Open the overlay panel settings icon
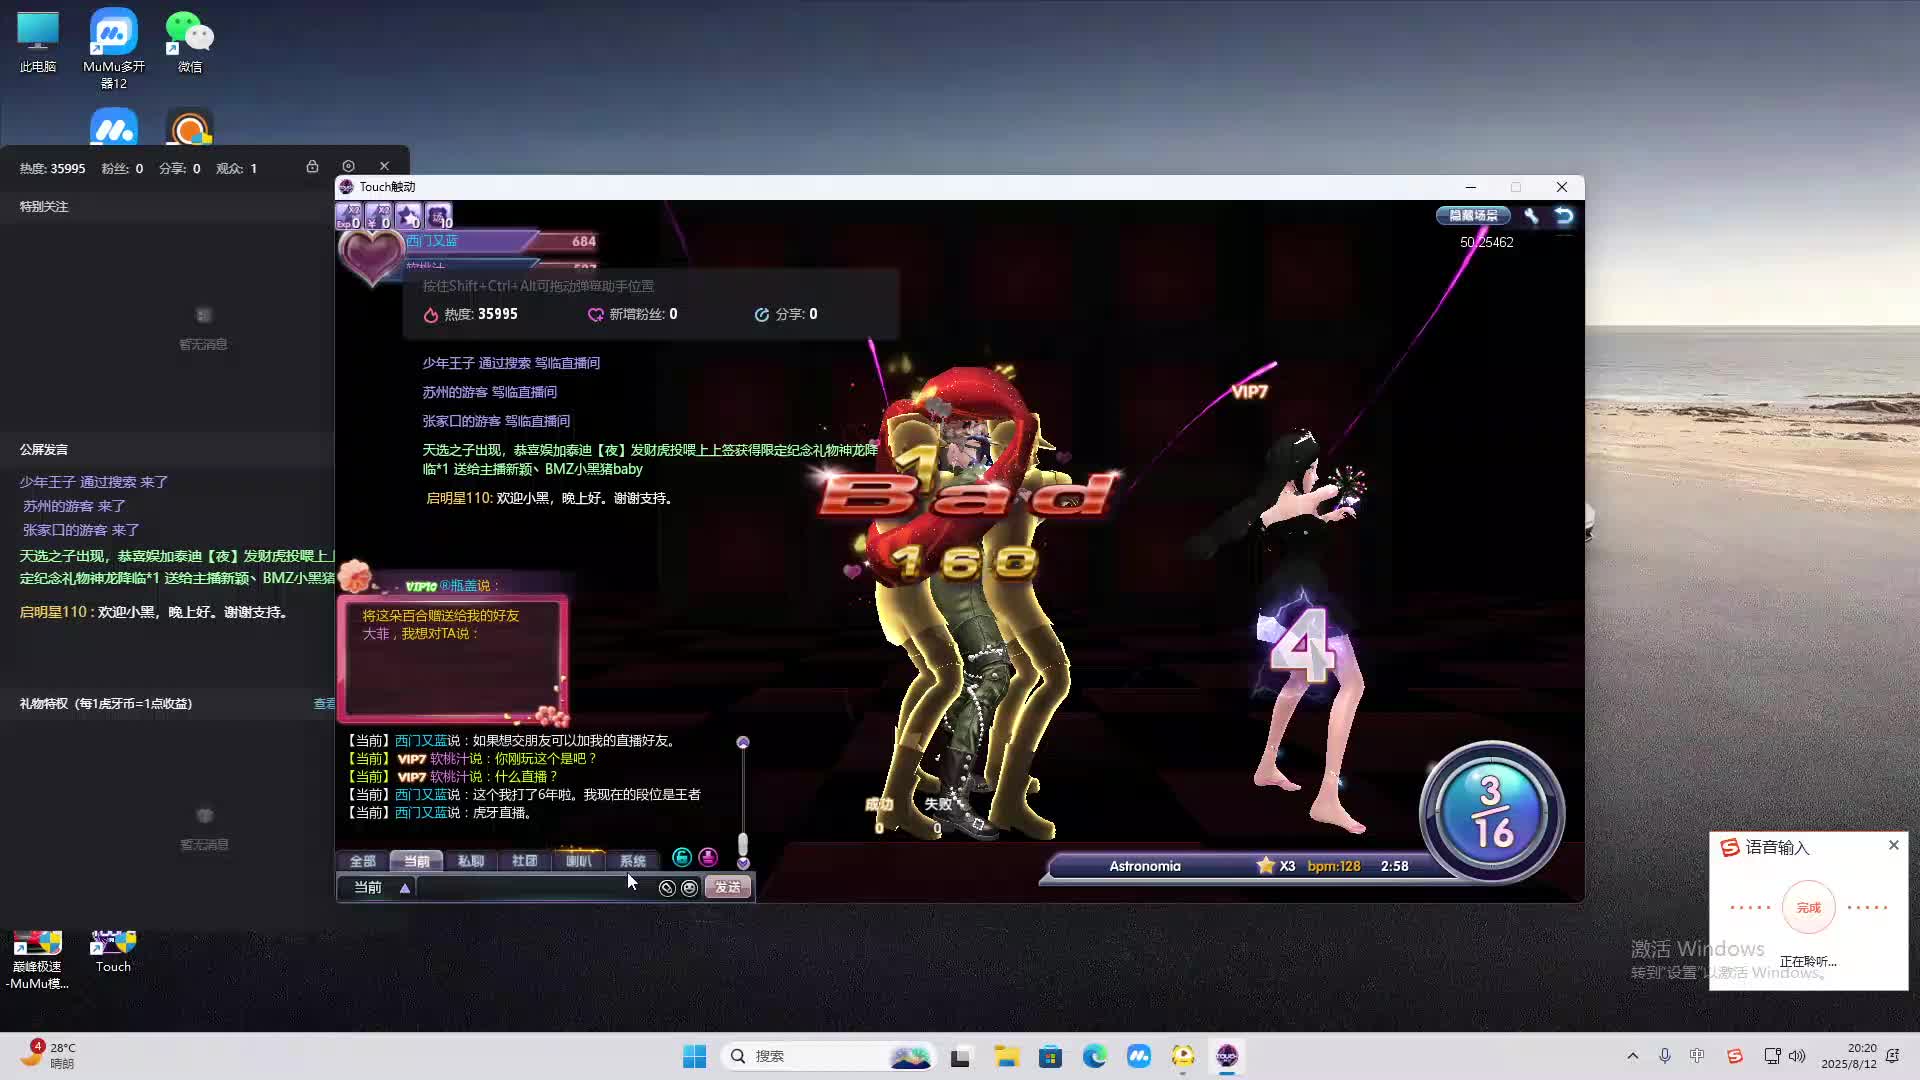 [348, 166]
